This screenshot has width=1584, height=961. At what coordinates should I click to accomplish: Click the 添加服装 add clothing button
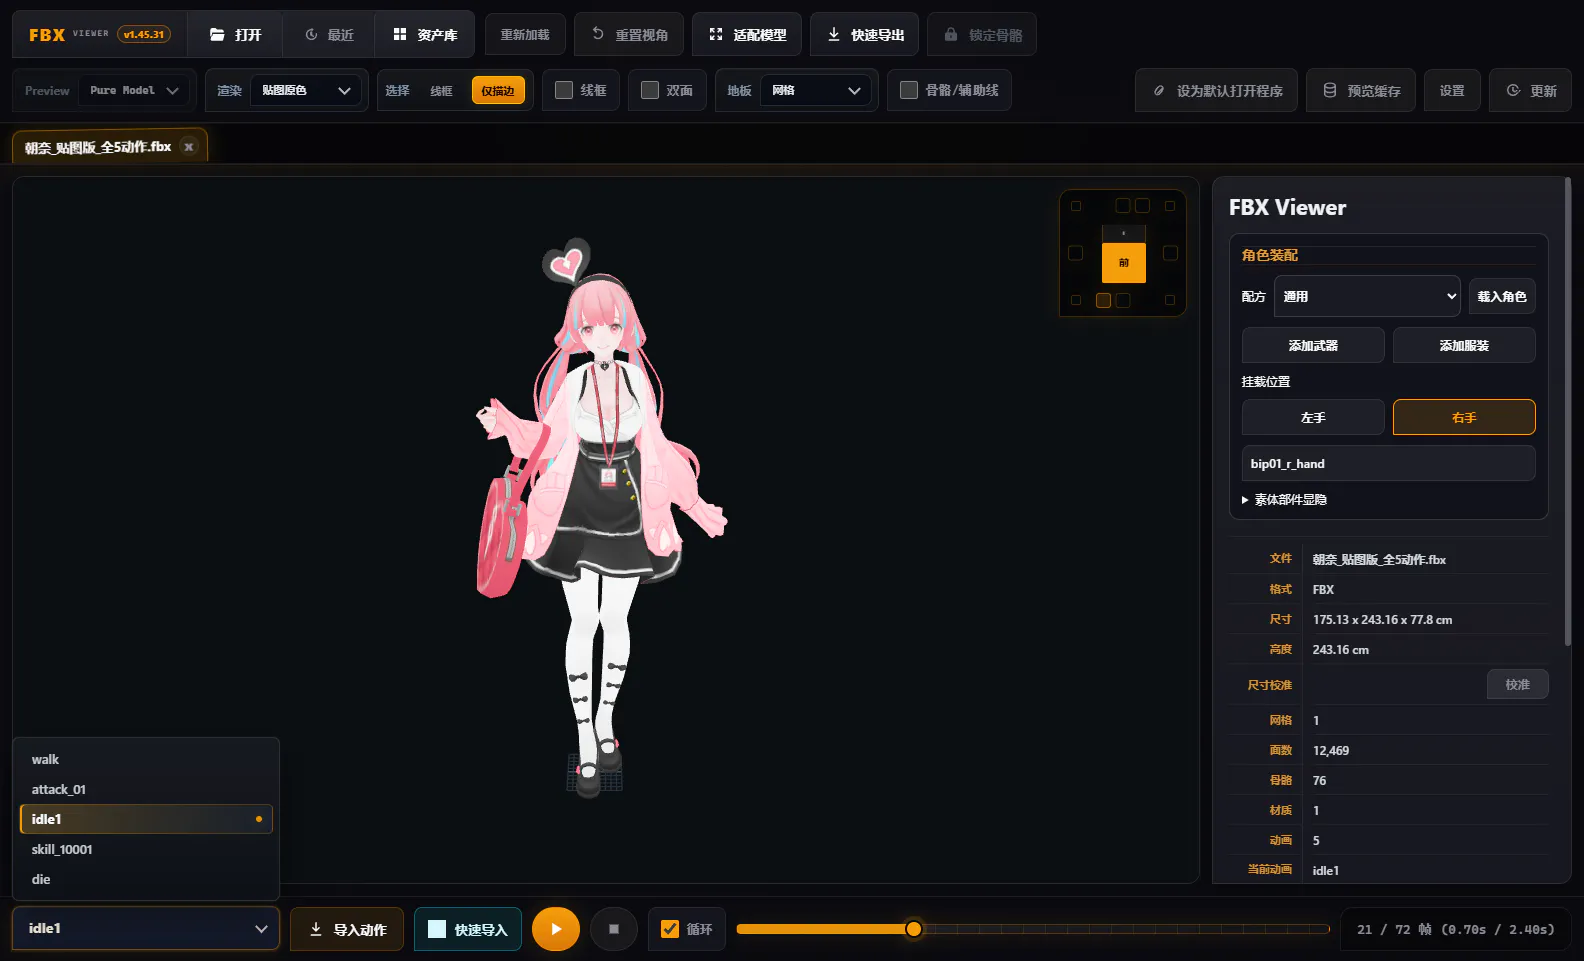1464,346
